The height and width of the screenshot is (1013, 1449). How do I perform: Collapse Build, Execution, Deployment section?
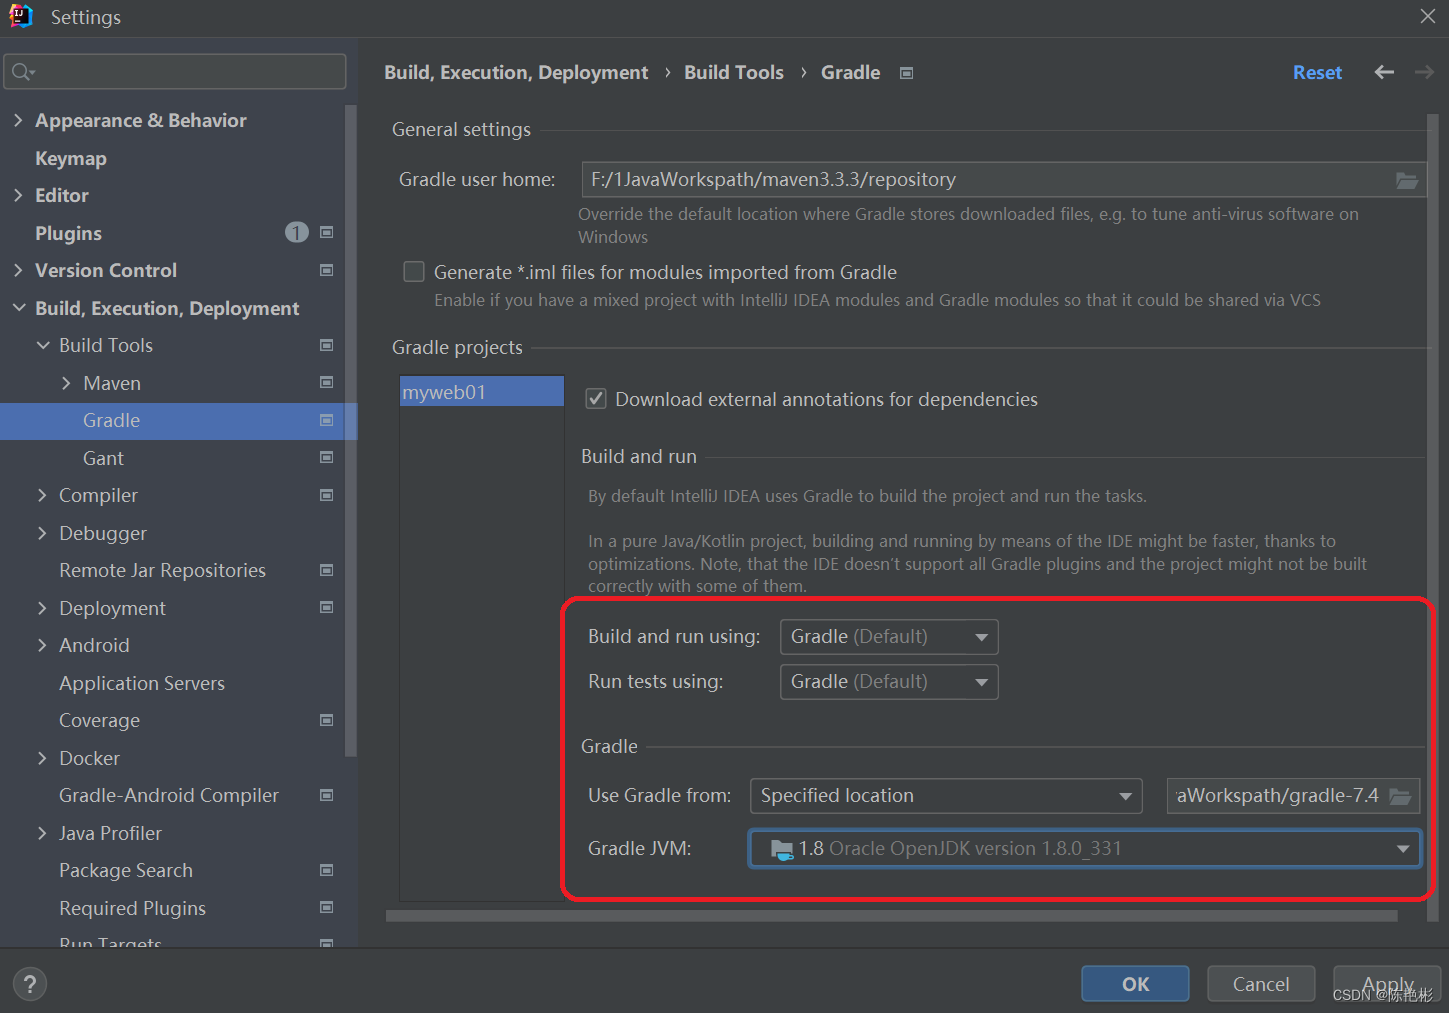click(19, 308)
